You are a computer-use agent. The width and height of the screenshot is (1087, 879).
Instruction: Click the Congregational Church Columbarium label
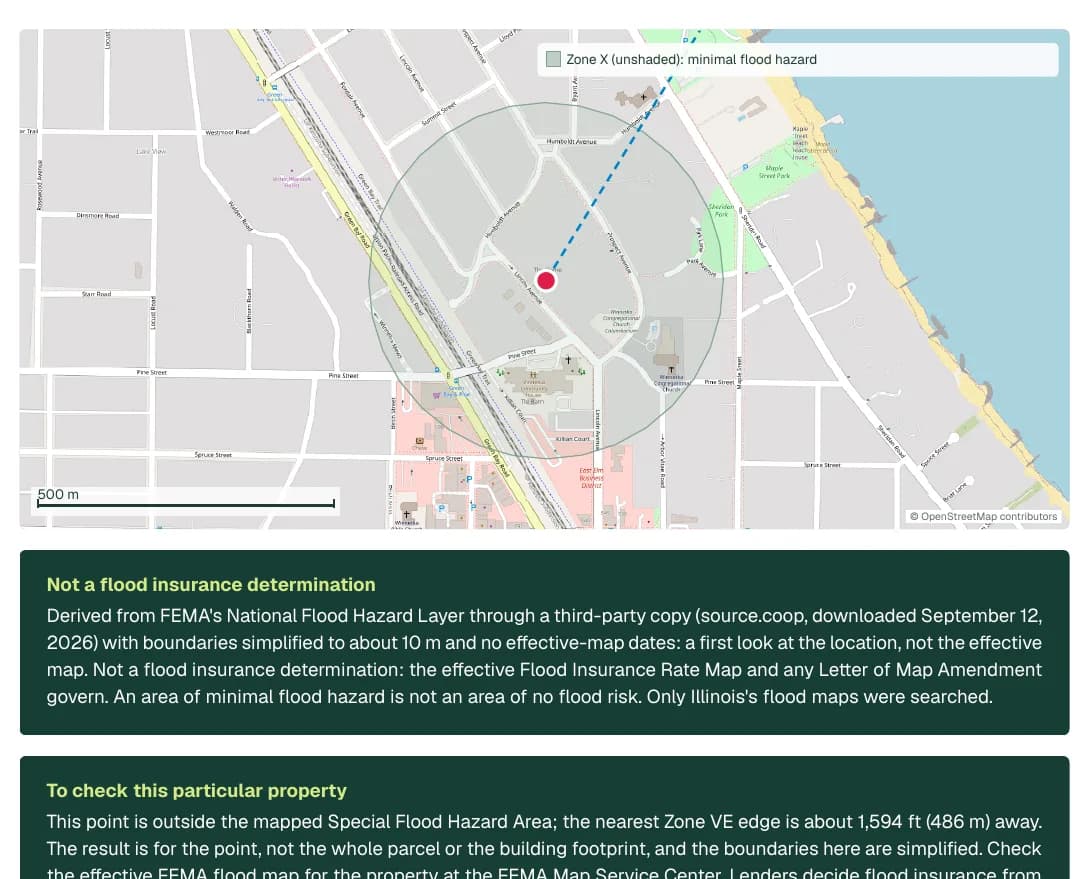pos(621,322)
